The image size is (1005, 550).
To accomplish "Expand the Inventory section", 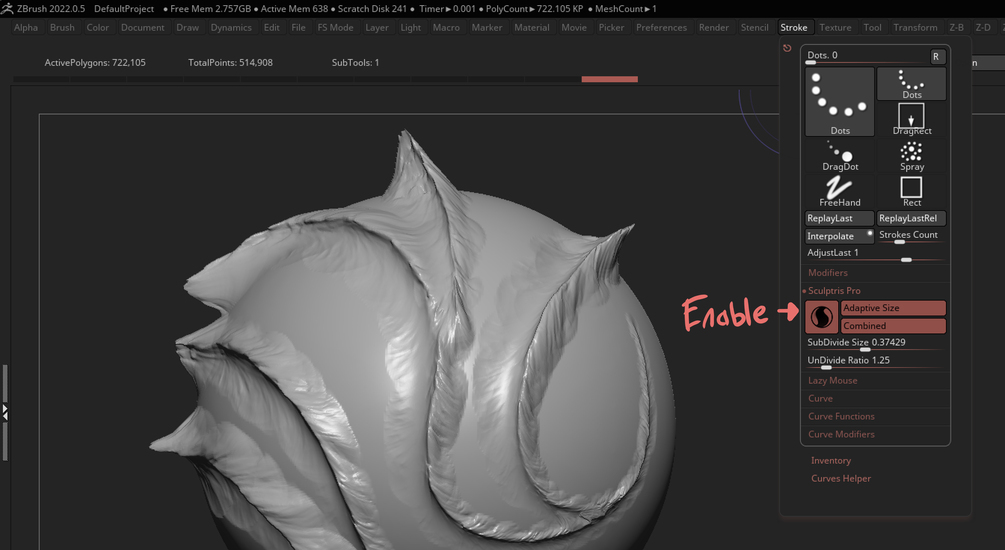I will point(831,460).
